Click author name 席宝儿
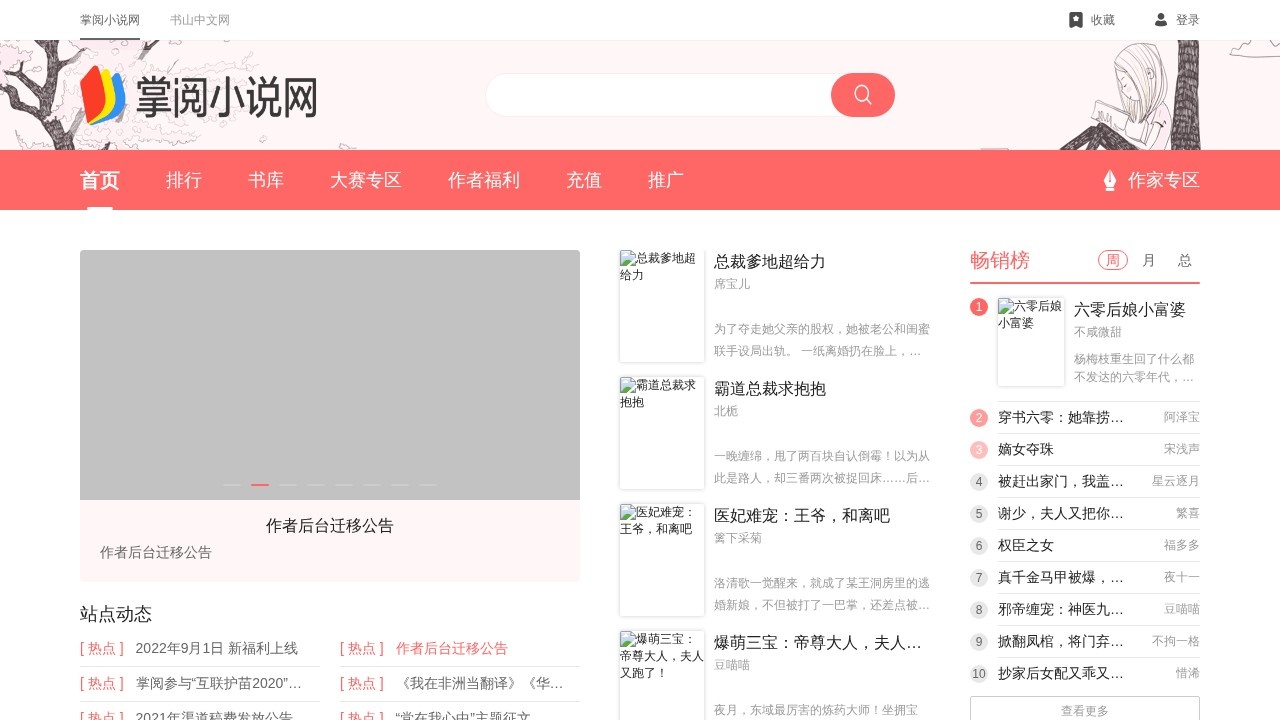This screenshot has width=1280, height=720. [x=732, y=284]
